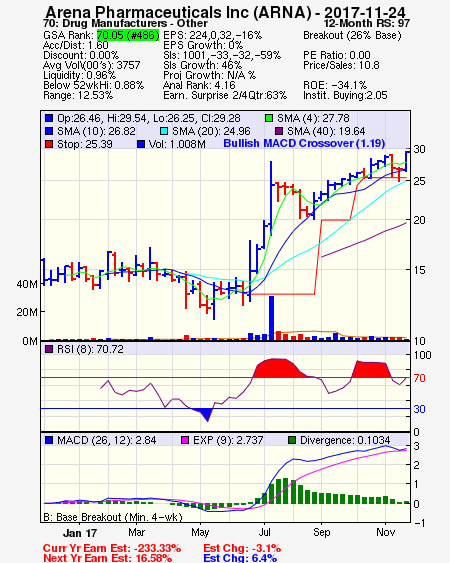Click the 'May' date axis label

(200, 533)
